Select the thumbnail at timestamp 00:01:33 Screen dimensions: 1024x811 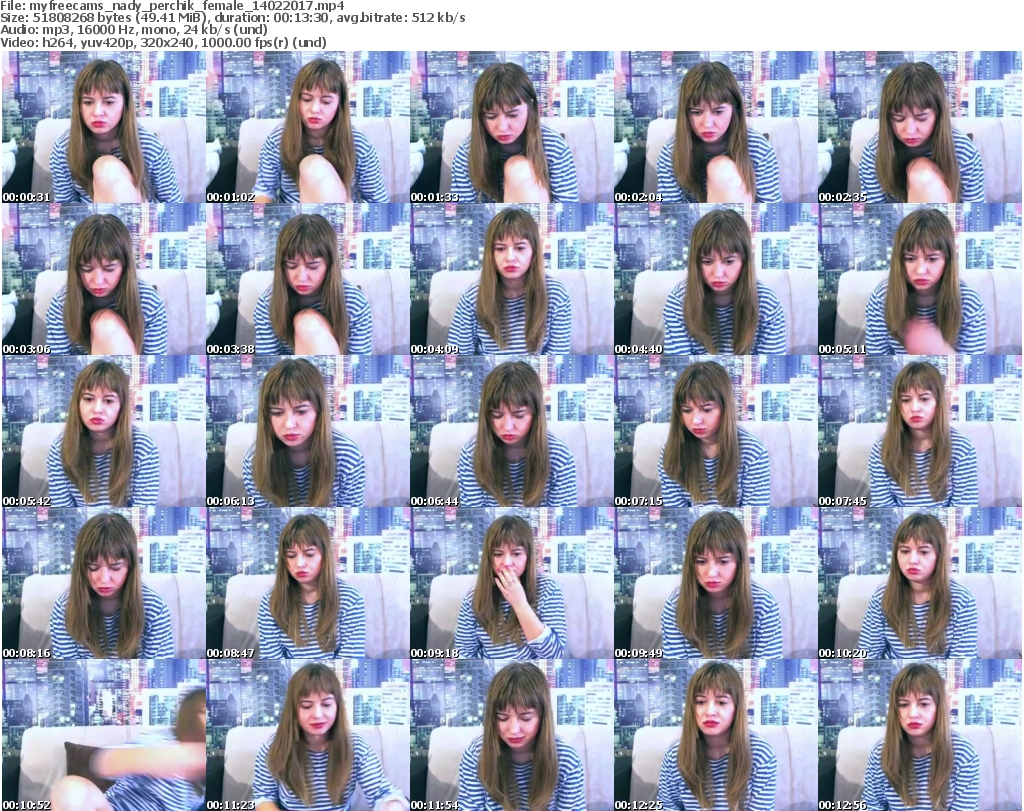click(x=511, y=127)
